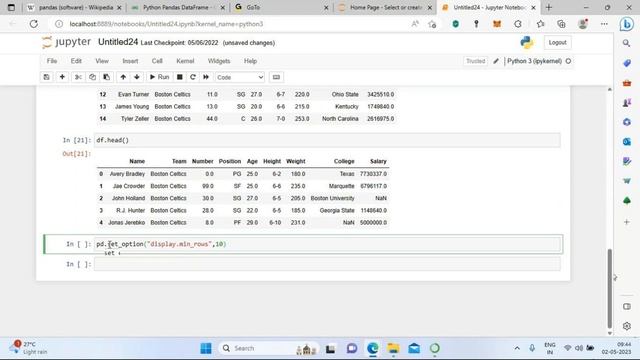Image resolution: width=640 pixels, height=360 pixels.
Task: Refresh the page
Action: tap(33, 24)
